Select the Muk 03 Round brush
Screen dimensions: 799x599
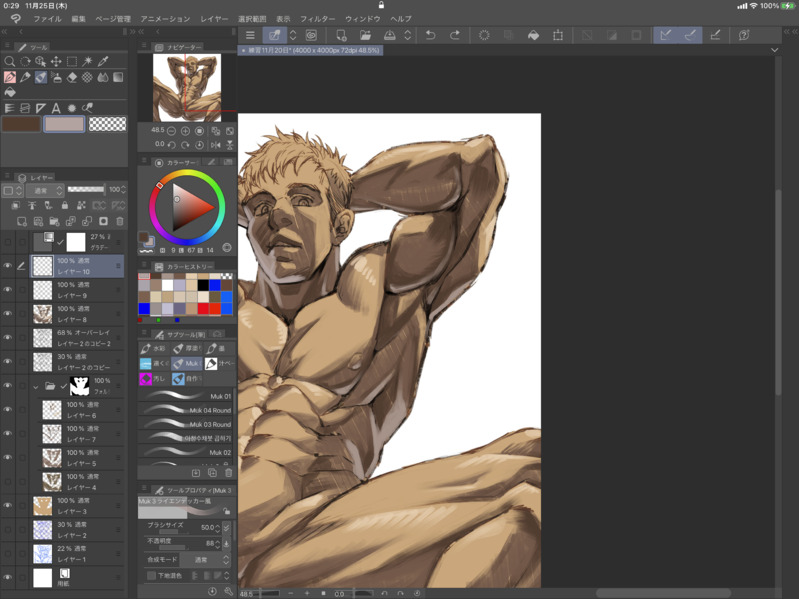186,424
